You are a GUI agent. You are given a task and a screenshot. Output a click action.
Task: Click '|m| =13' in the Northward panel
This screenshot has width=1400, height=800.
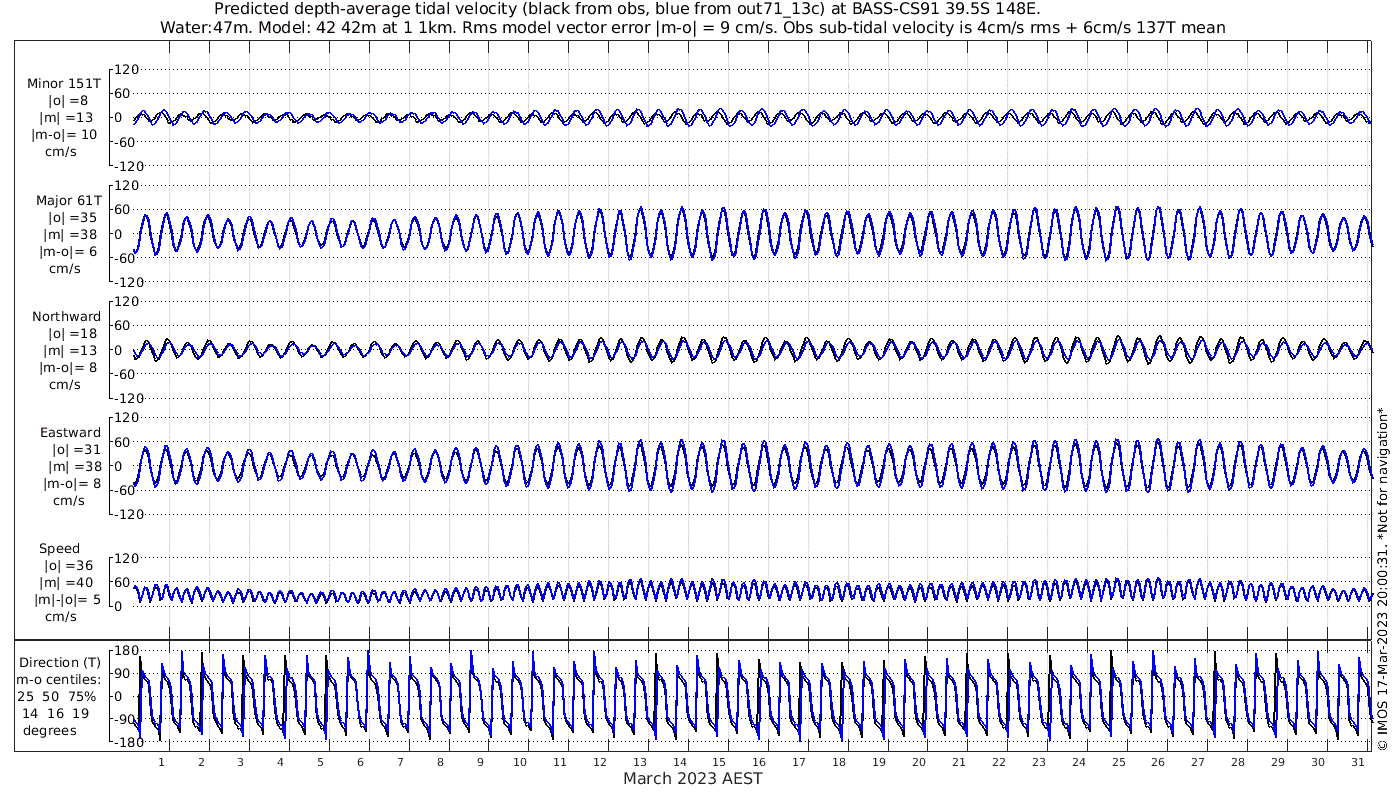(x=68, y=350)
